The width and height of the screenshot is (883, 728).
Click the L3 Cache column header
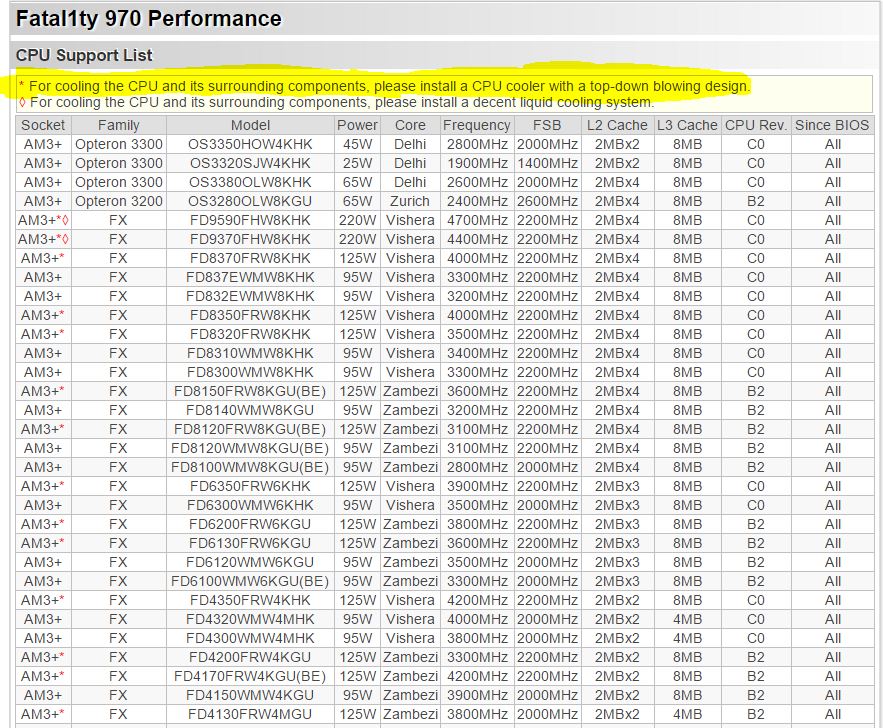tap(687, 125)
